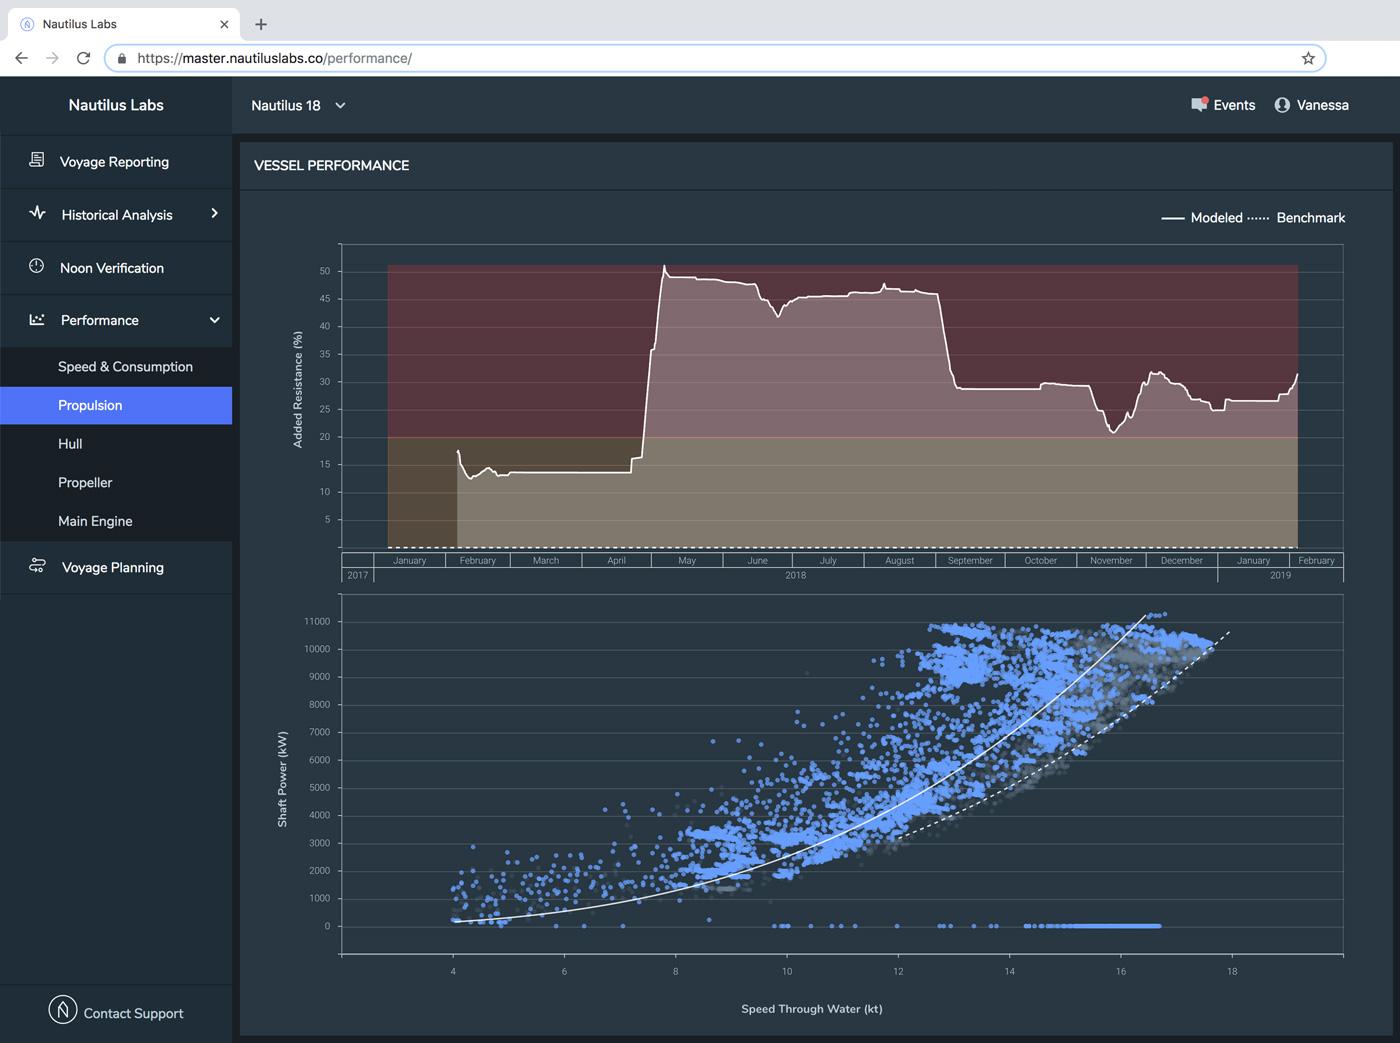Select September on the chart timeline

970,560
